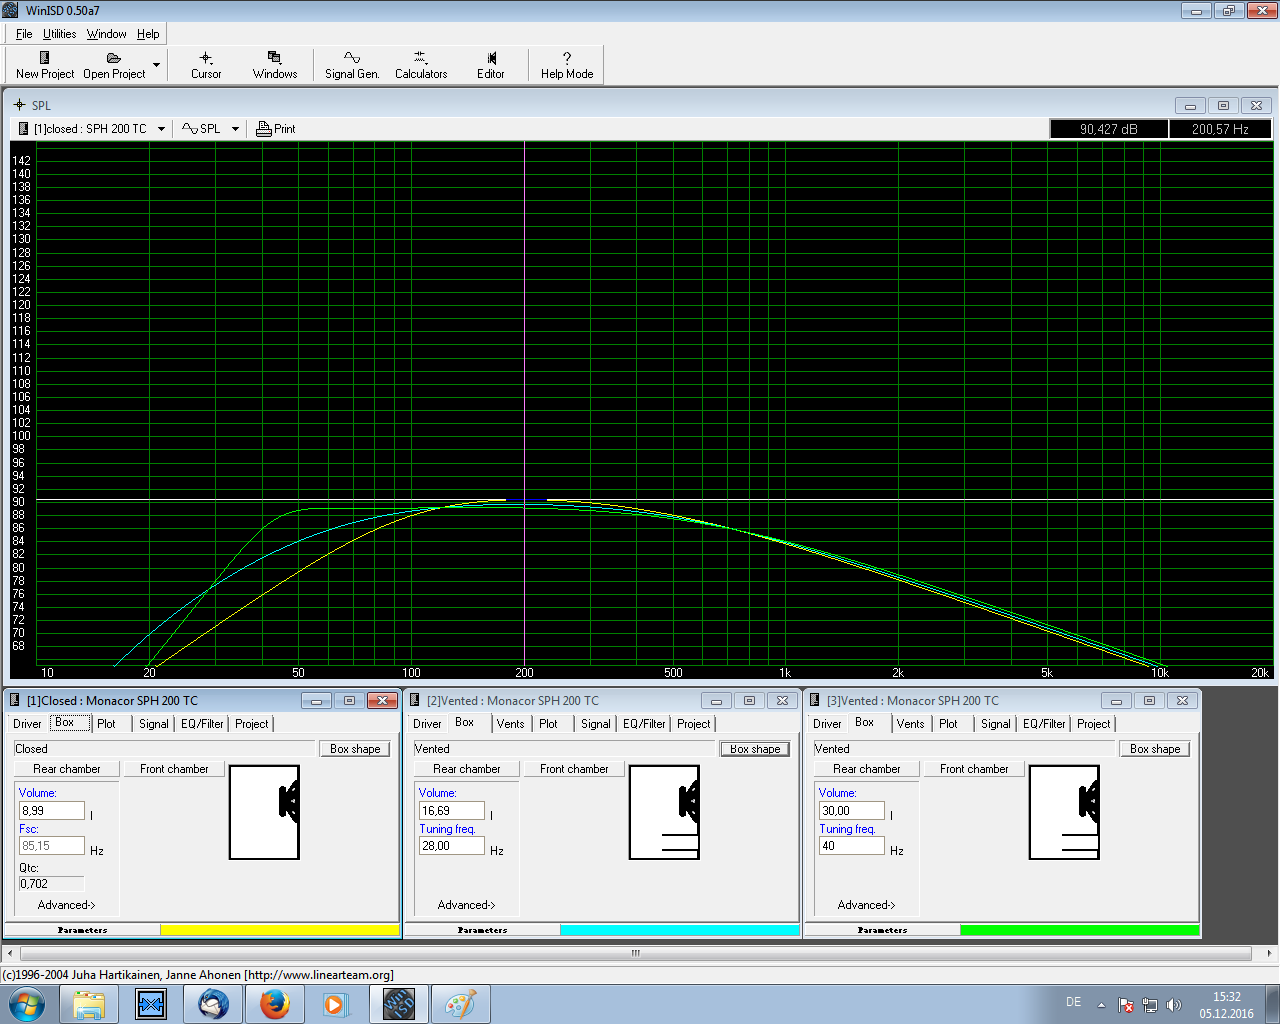Expand the SPL graph type dropdown
This screenshot has width=1280, height=1024.
(236, 129)
